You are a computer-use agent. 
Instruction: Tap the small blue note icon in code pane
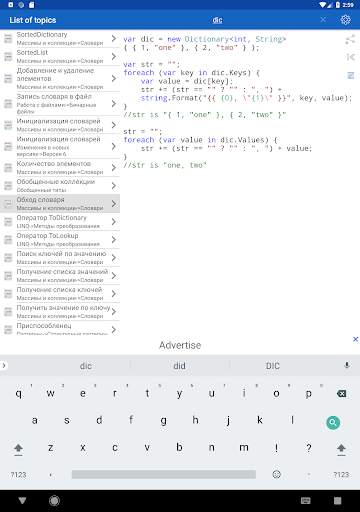351,75
